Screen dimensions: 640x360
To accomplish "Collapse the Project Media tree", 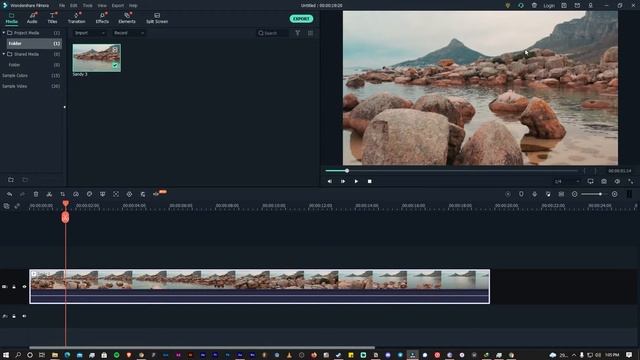I will pos(4,33).
